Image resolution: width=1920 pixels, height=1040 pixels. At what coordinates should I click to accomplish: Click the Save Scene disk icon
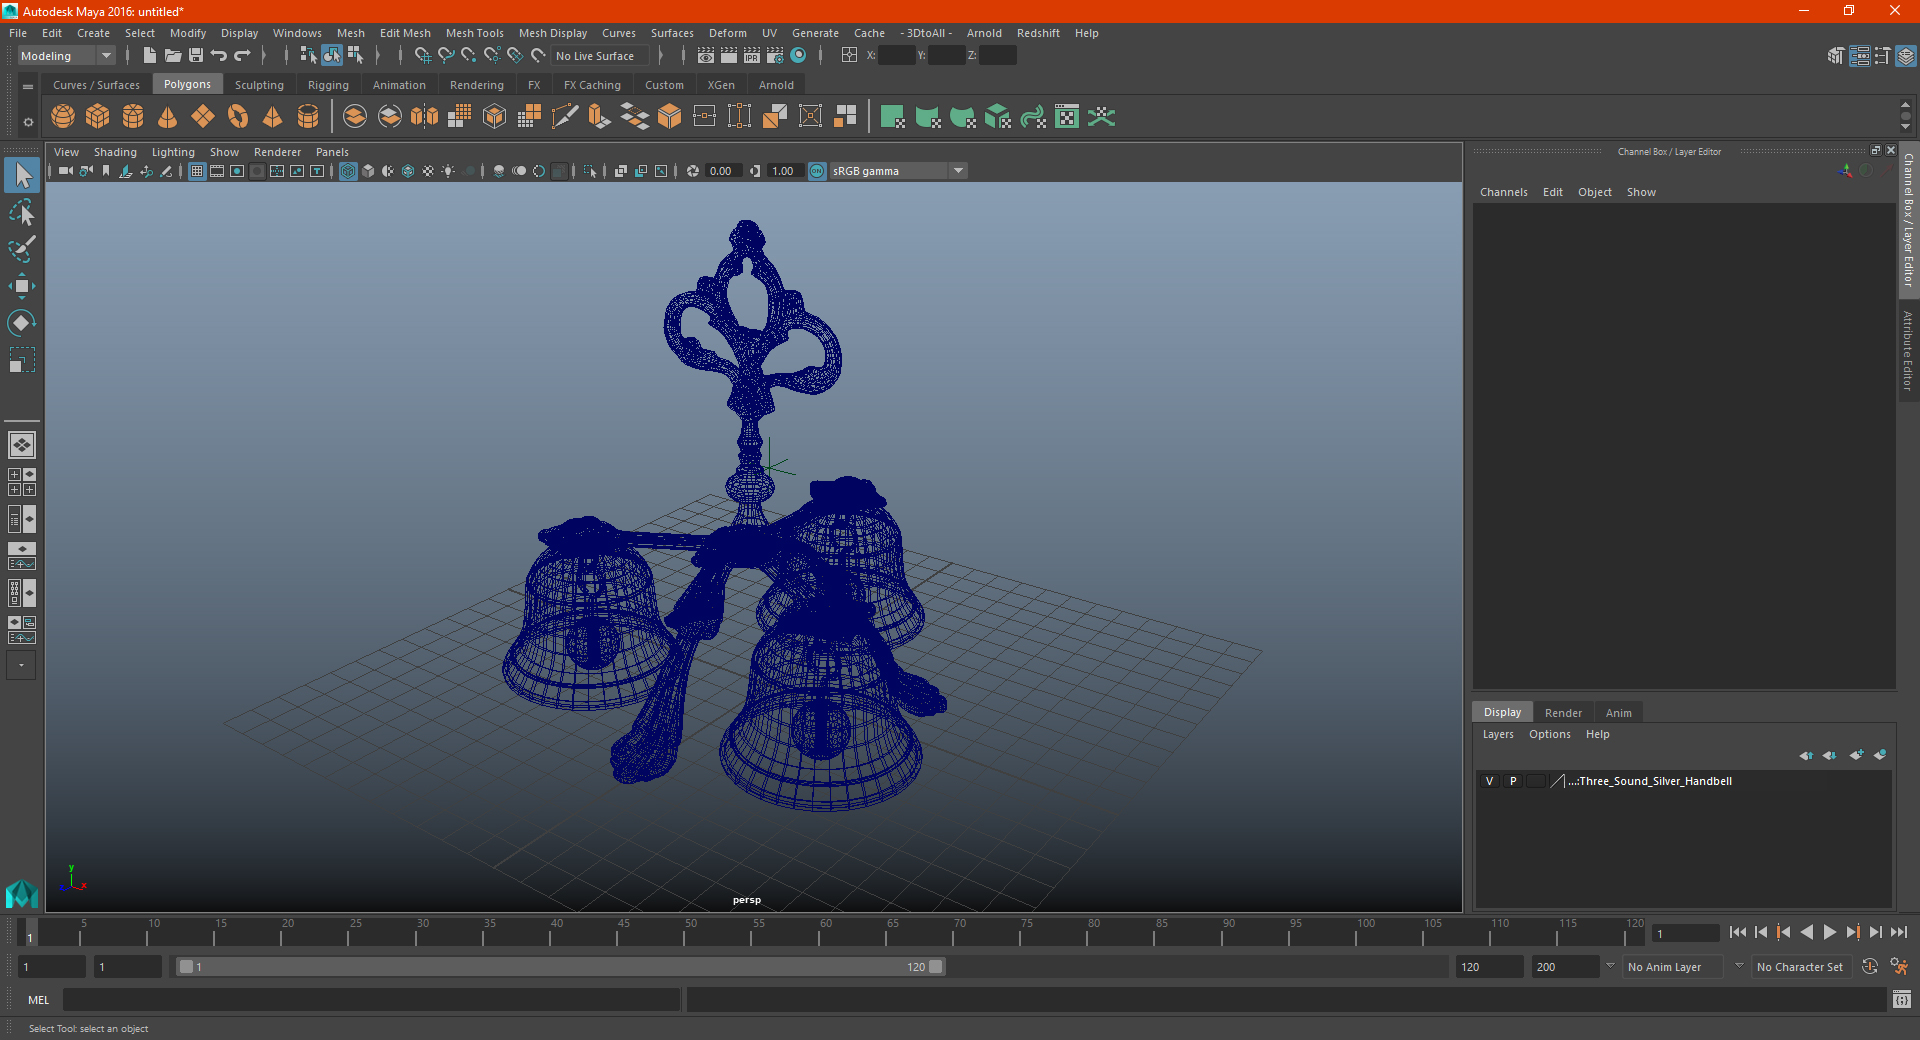click(196, 56)
